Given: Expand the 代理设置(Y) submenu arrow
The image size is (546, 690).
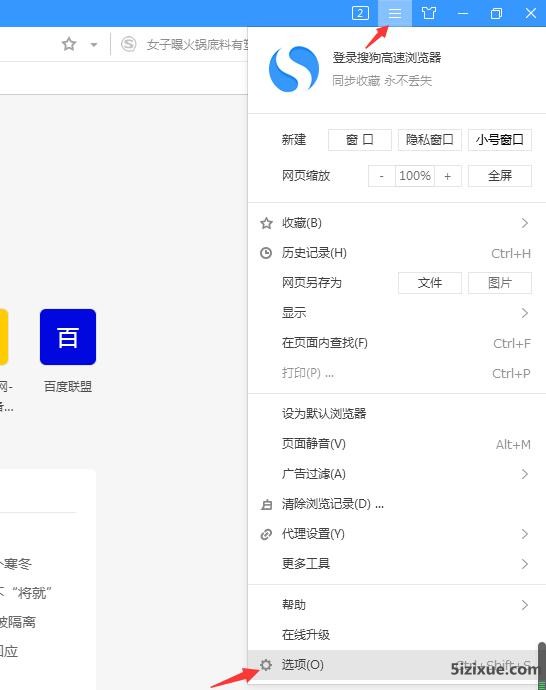Looking at the screenshot, I should click(x=524, y=534).
